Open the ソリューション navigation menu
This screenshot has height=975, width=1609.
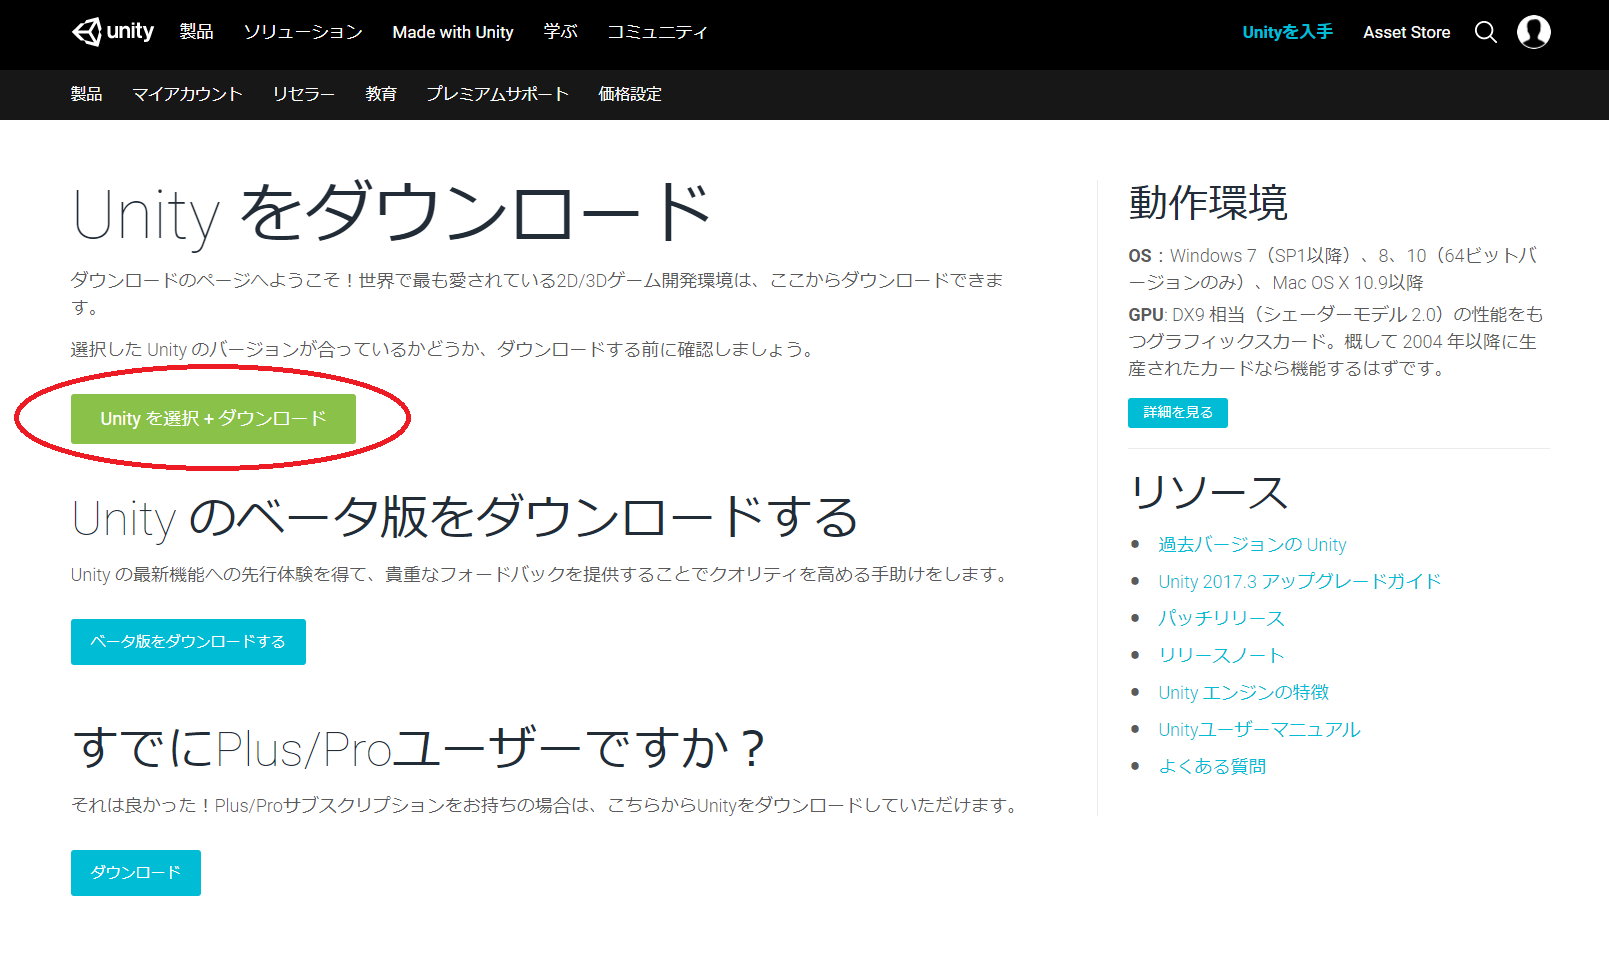[303, 32]
